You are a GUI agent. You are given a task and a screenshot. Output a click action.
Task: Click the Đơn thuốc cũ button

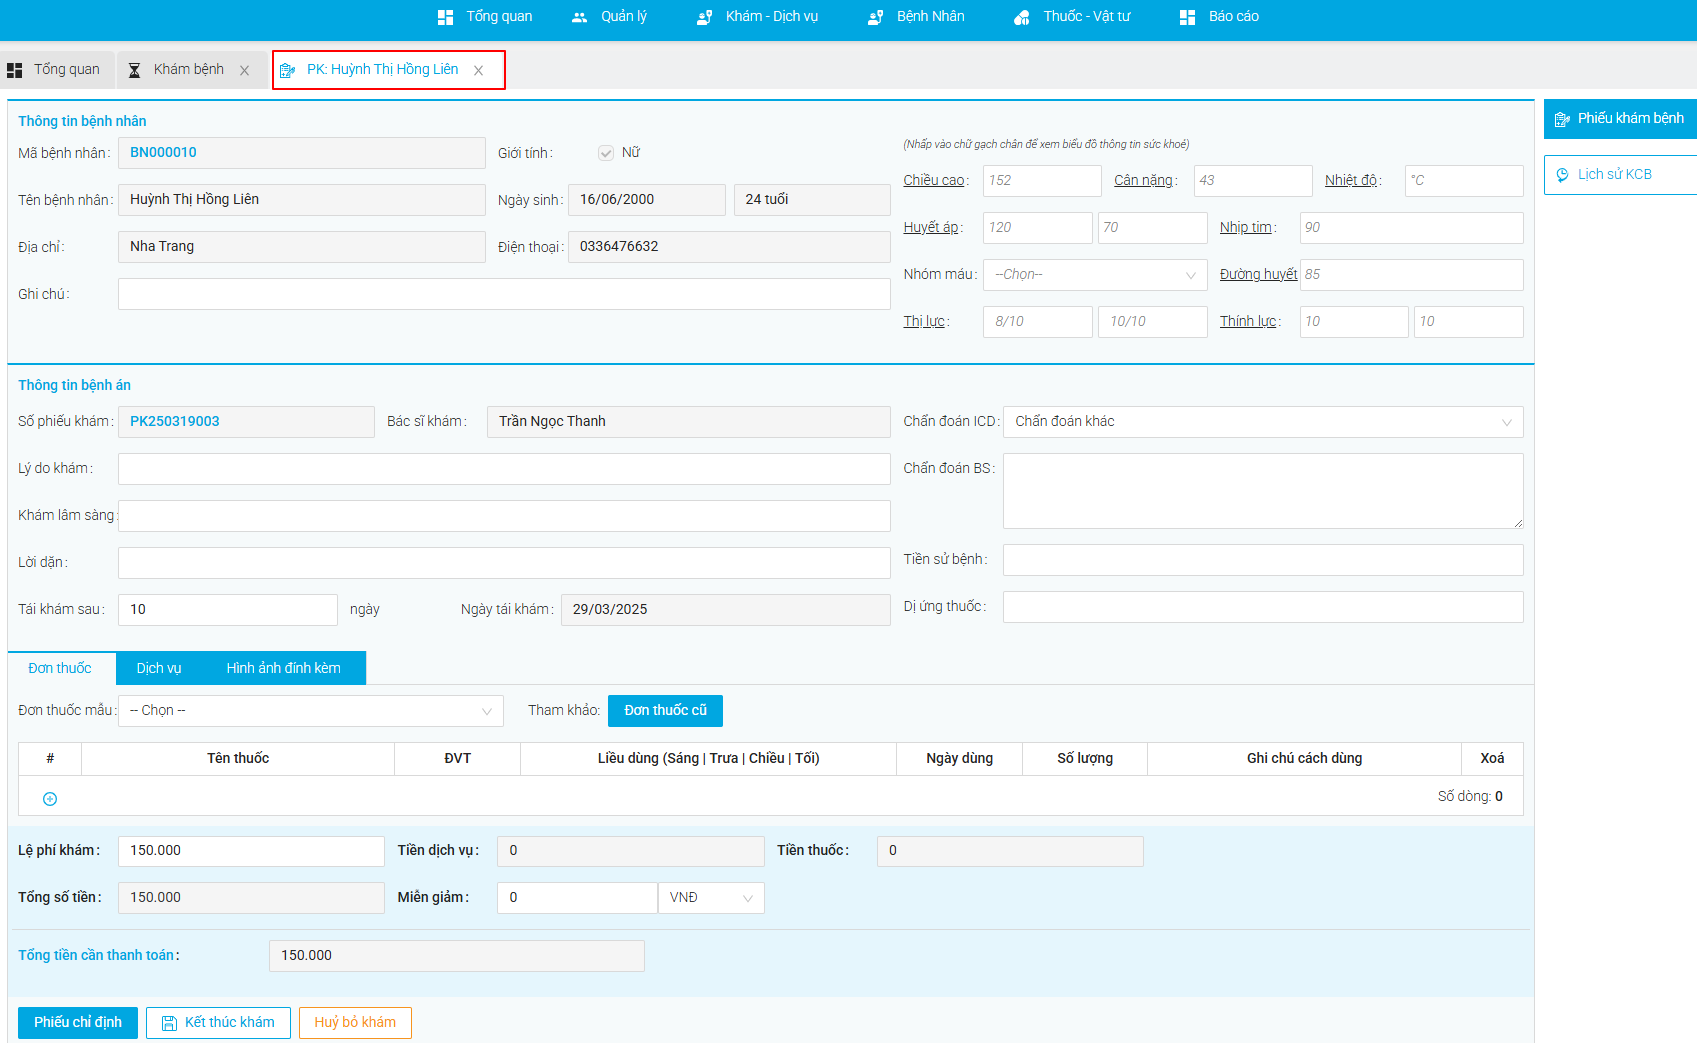point(665,711)
